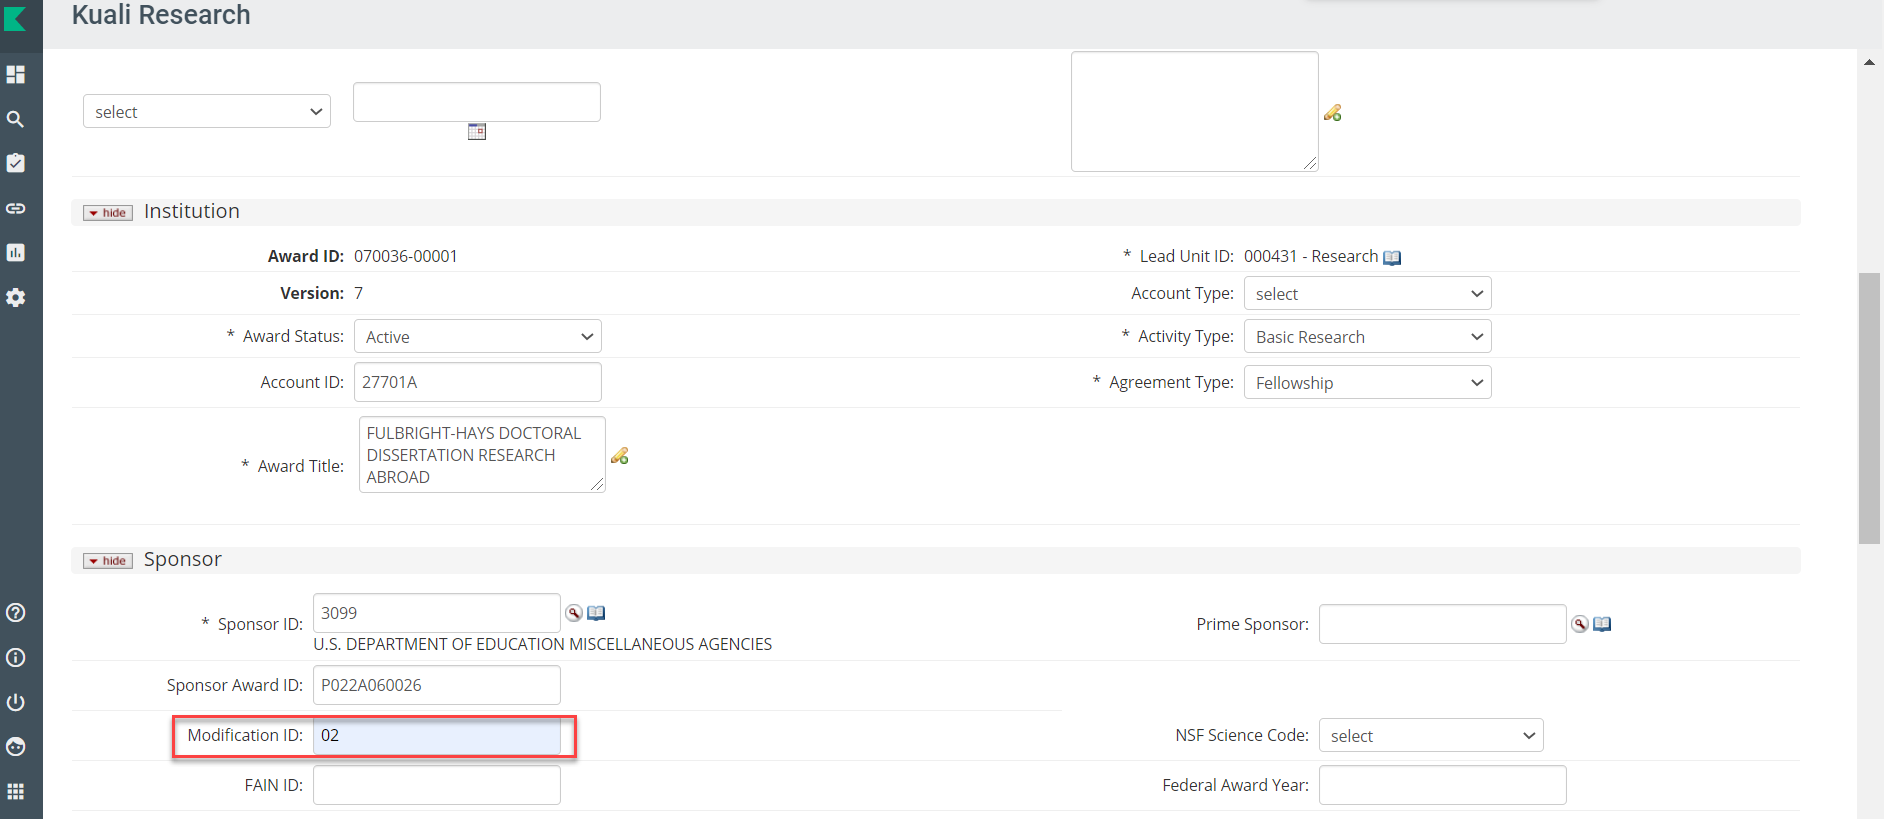Click the Kuali logo icon

click(x=15, y=17)
